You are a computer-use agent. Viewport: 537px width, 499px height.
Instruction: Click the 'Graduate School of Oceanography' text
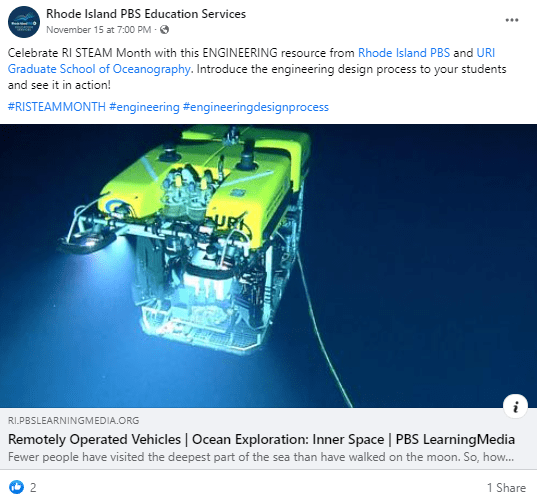coord(99,69)
